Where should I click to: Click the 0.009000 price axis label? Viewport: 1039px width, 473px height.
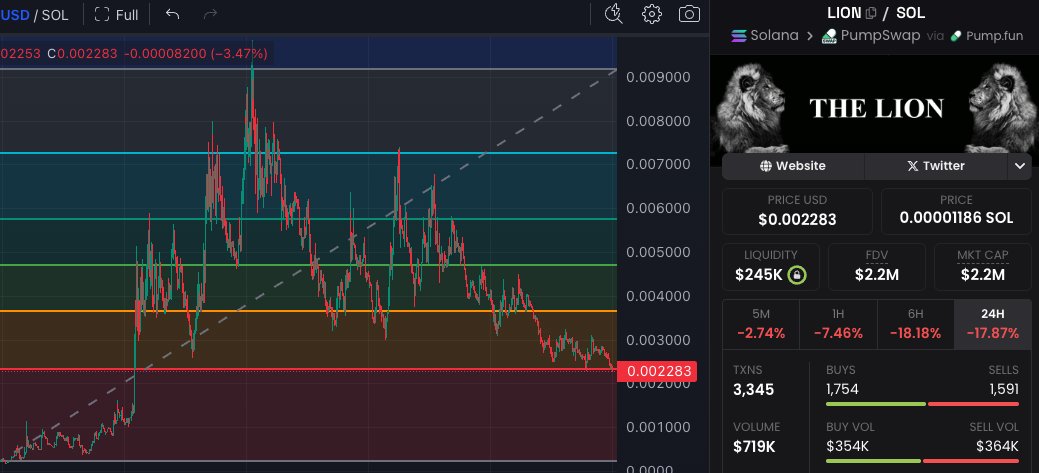658,78
